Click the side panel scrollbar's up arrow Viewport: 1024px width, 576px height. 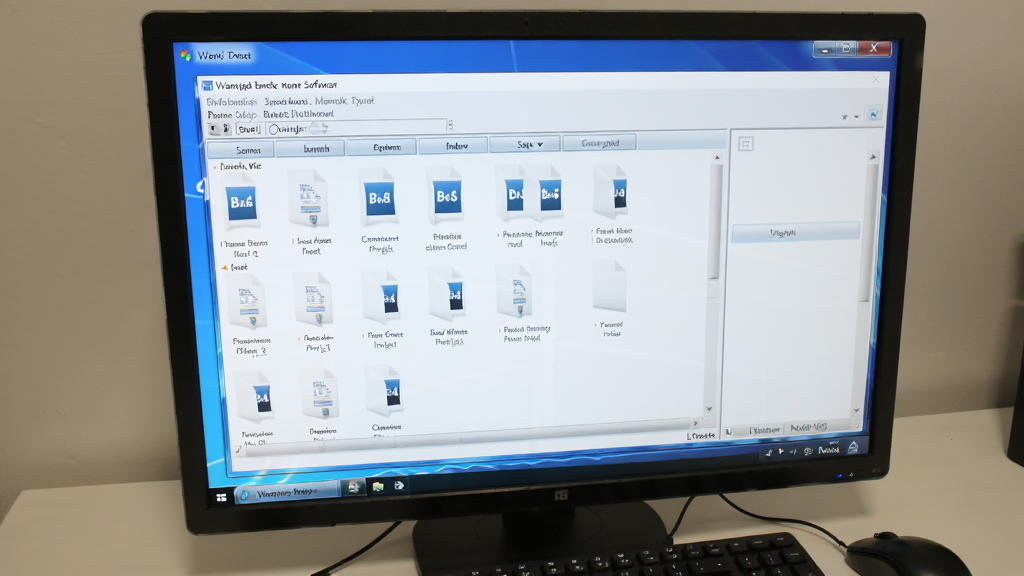[872, 157]
